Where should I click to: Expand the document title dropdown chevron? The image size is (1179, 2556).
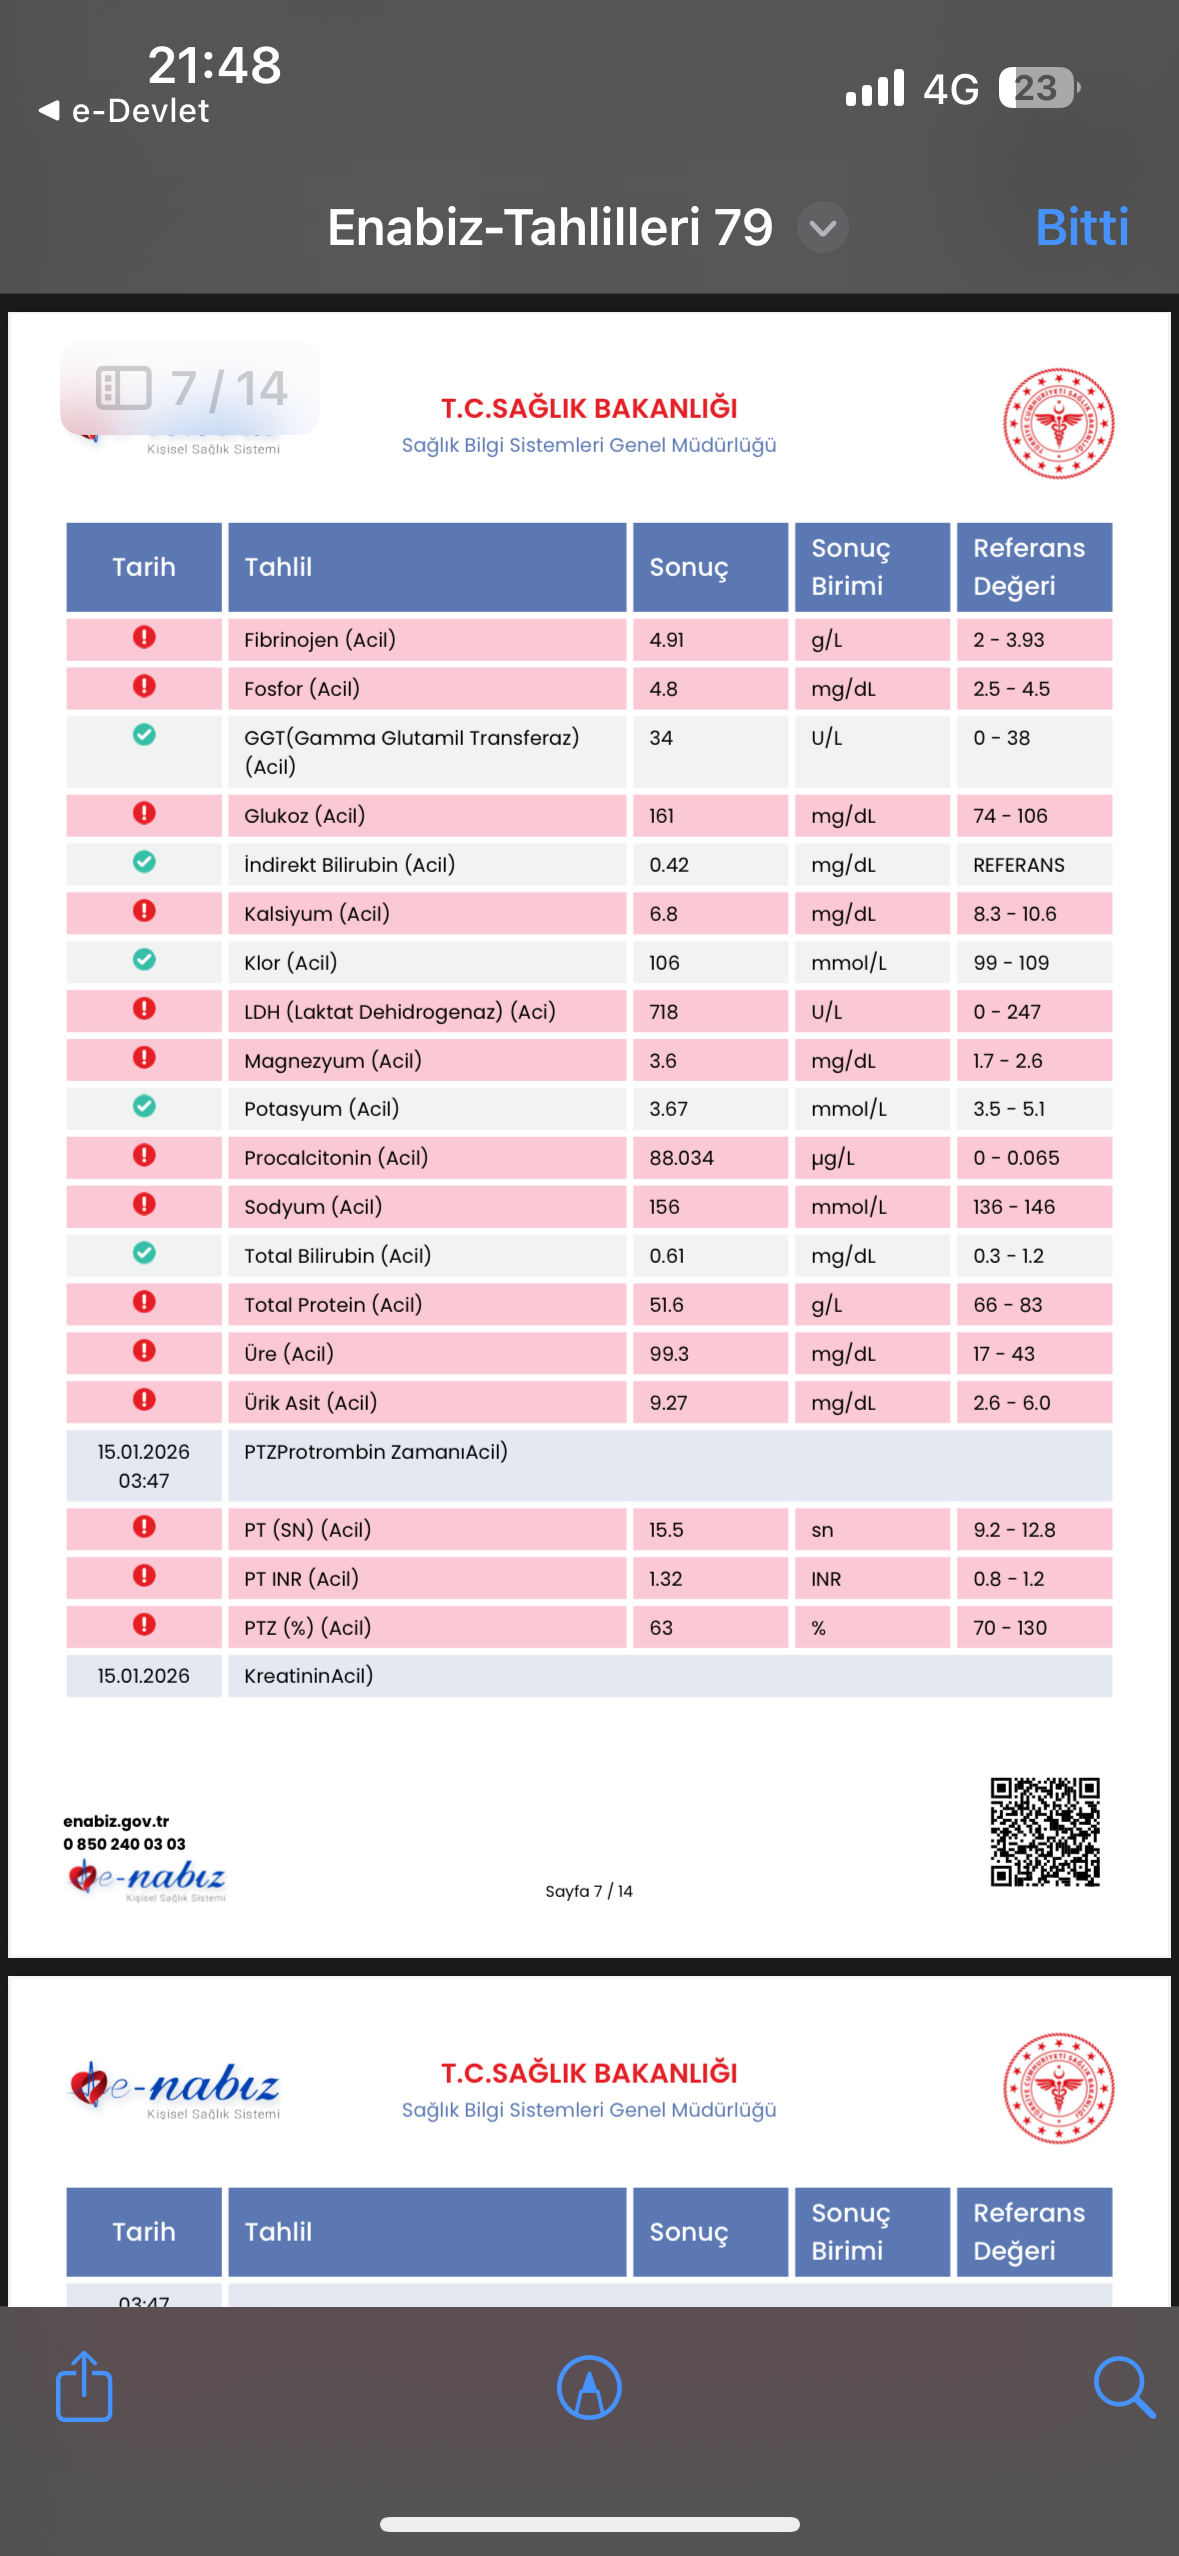tap(823, 228)
